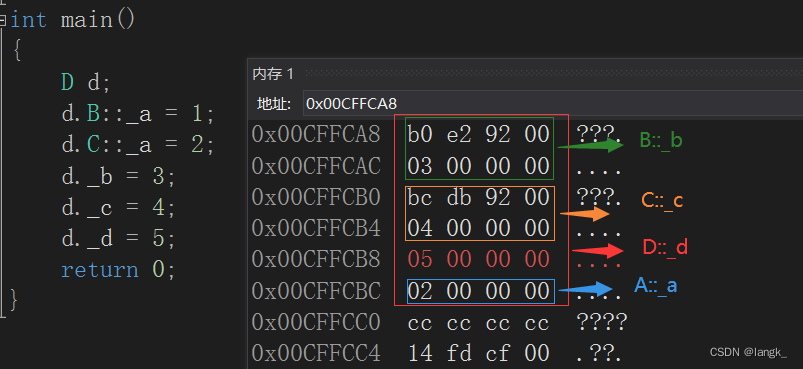
Task: Click the address field showing 0x00CFFCA8
Action: pyautogui.click(x=553, y=104)
